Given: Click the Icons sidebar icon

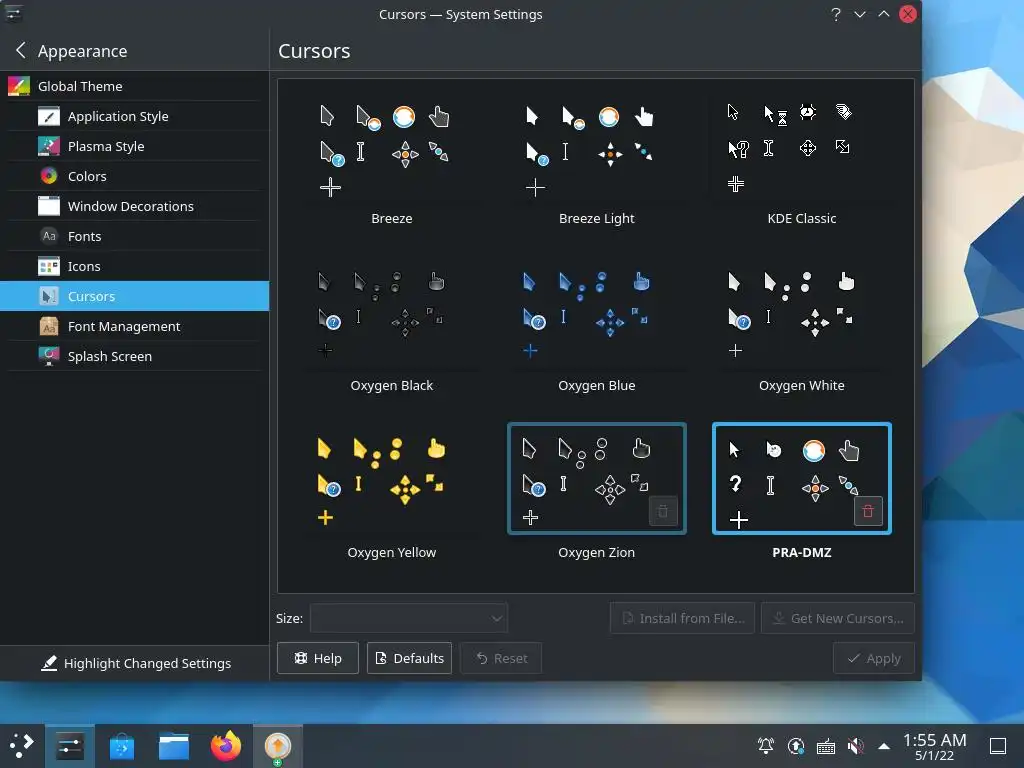Looking at the screenshot, I should [x=49, y=266].
